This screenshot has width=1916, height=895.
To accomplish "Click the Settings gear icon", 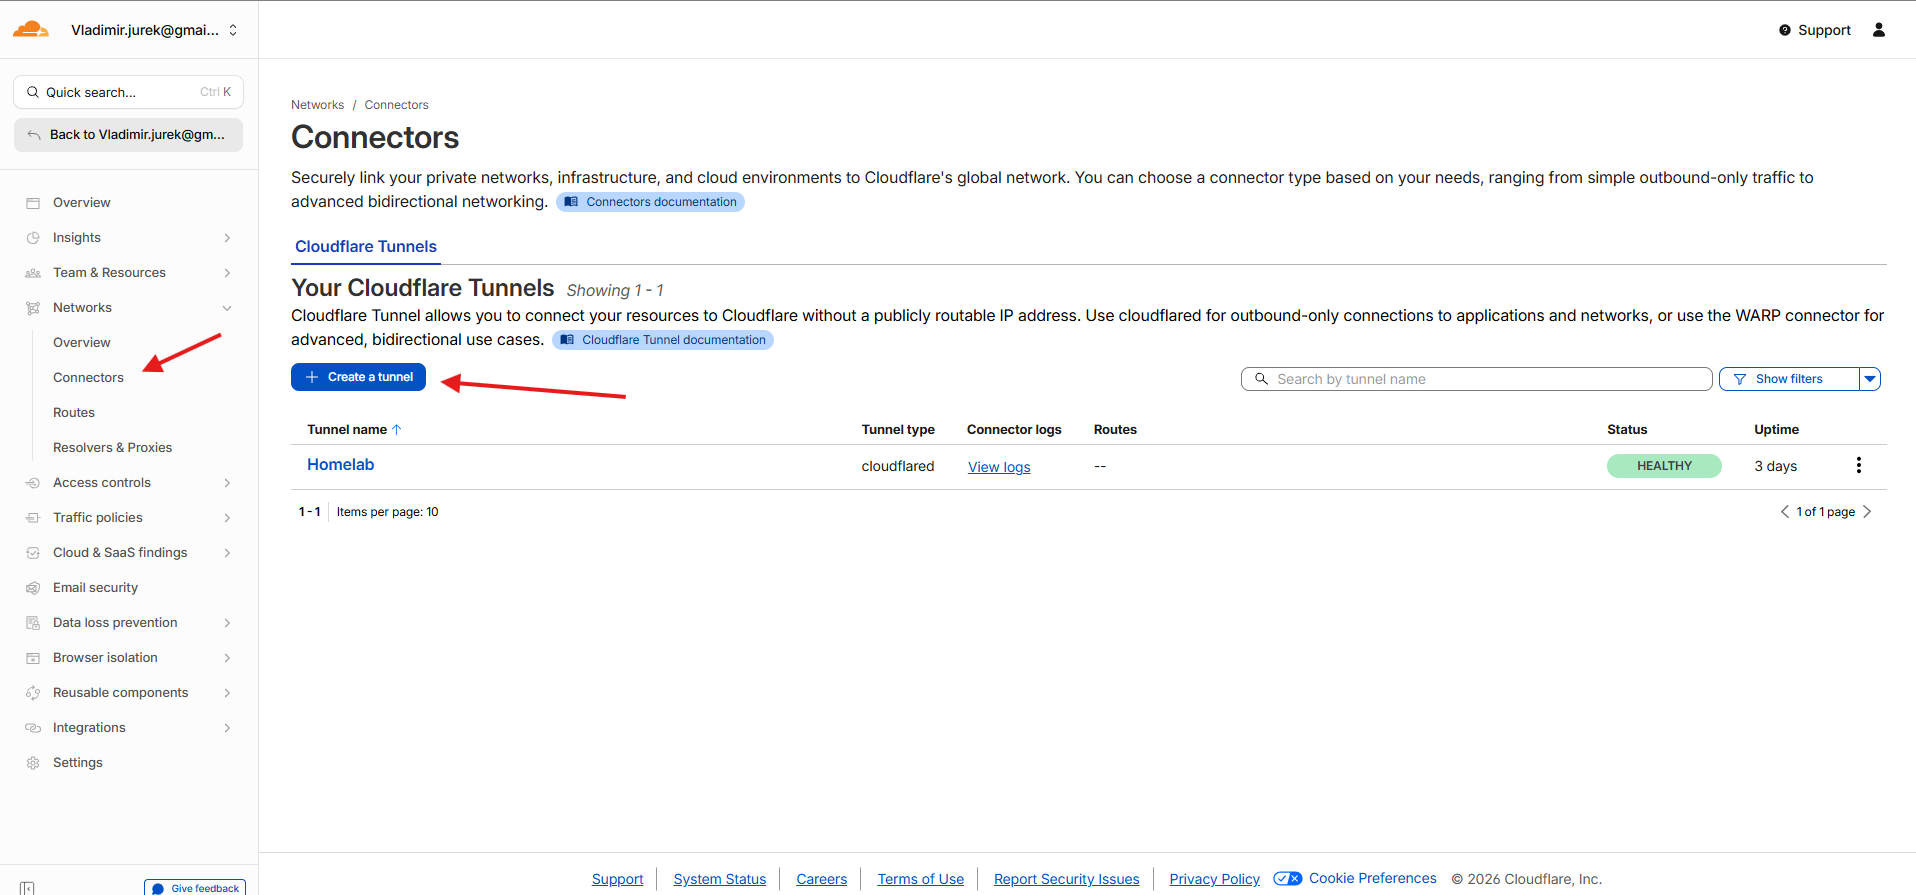I will point(33,763).
